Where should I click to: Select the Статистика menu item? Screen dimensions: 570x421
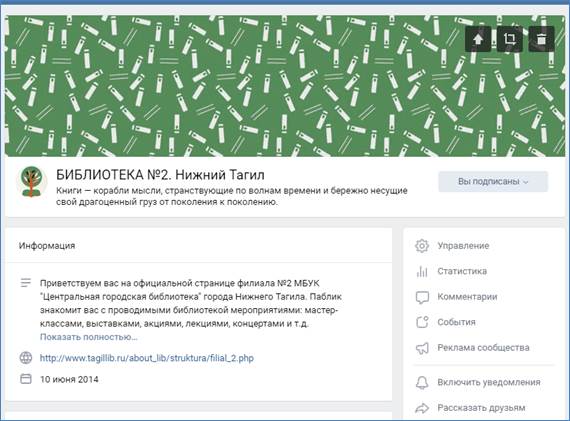pos(462,271)
